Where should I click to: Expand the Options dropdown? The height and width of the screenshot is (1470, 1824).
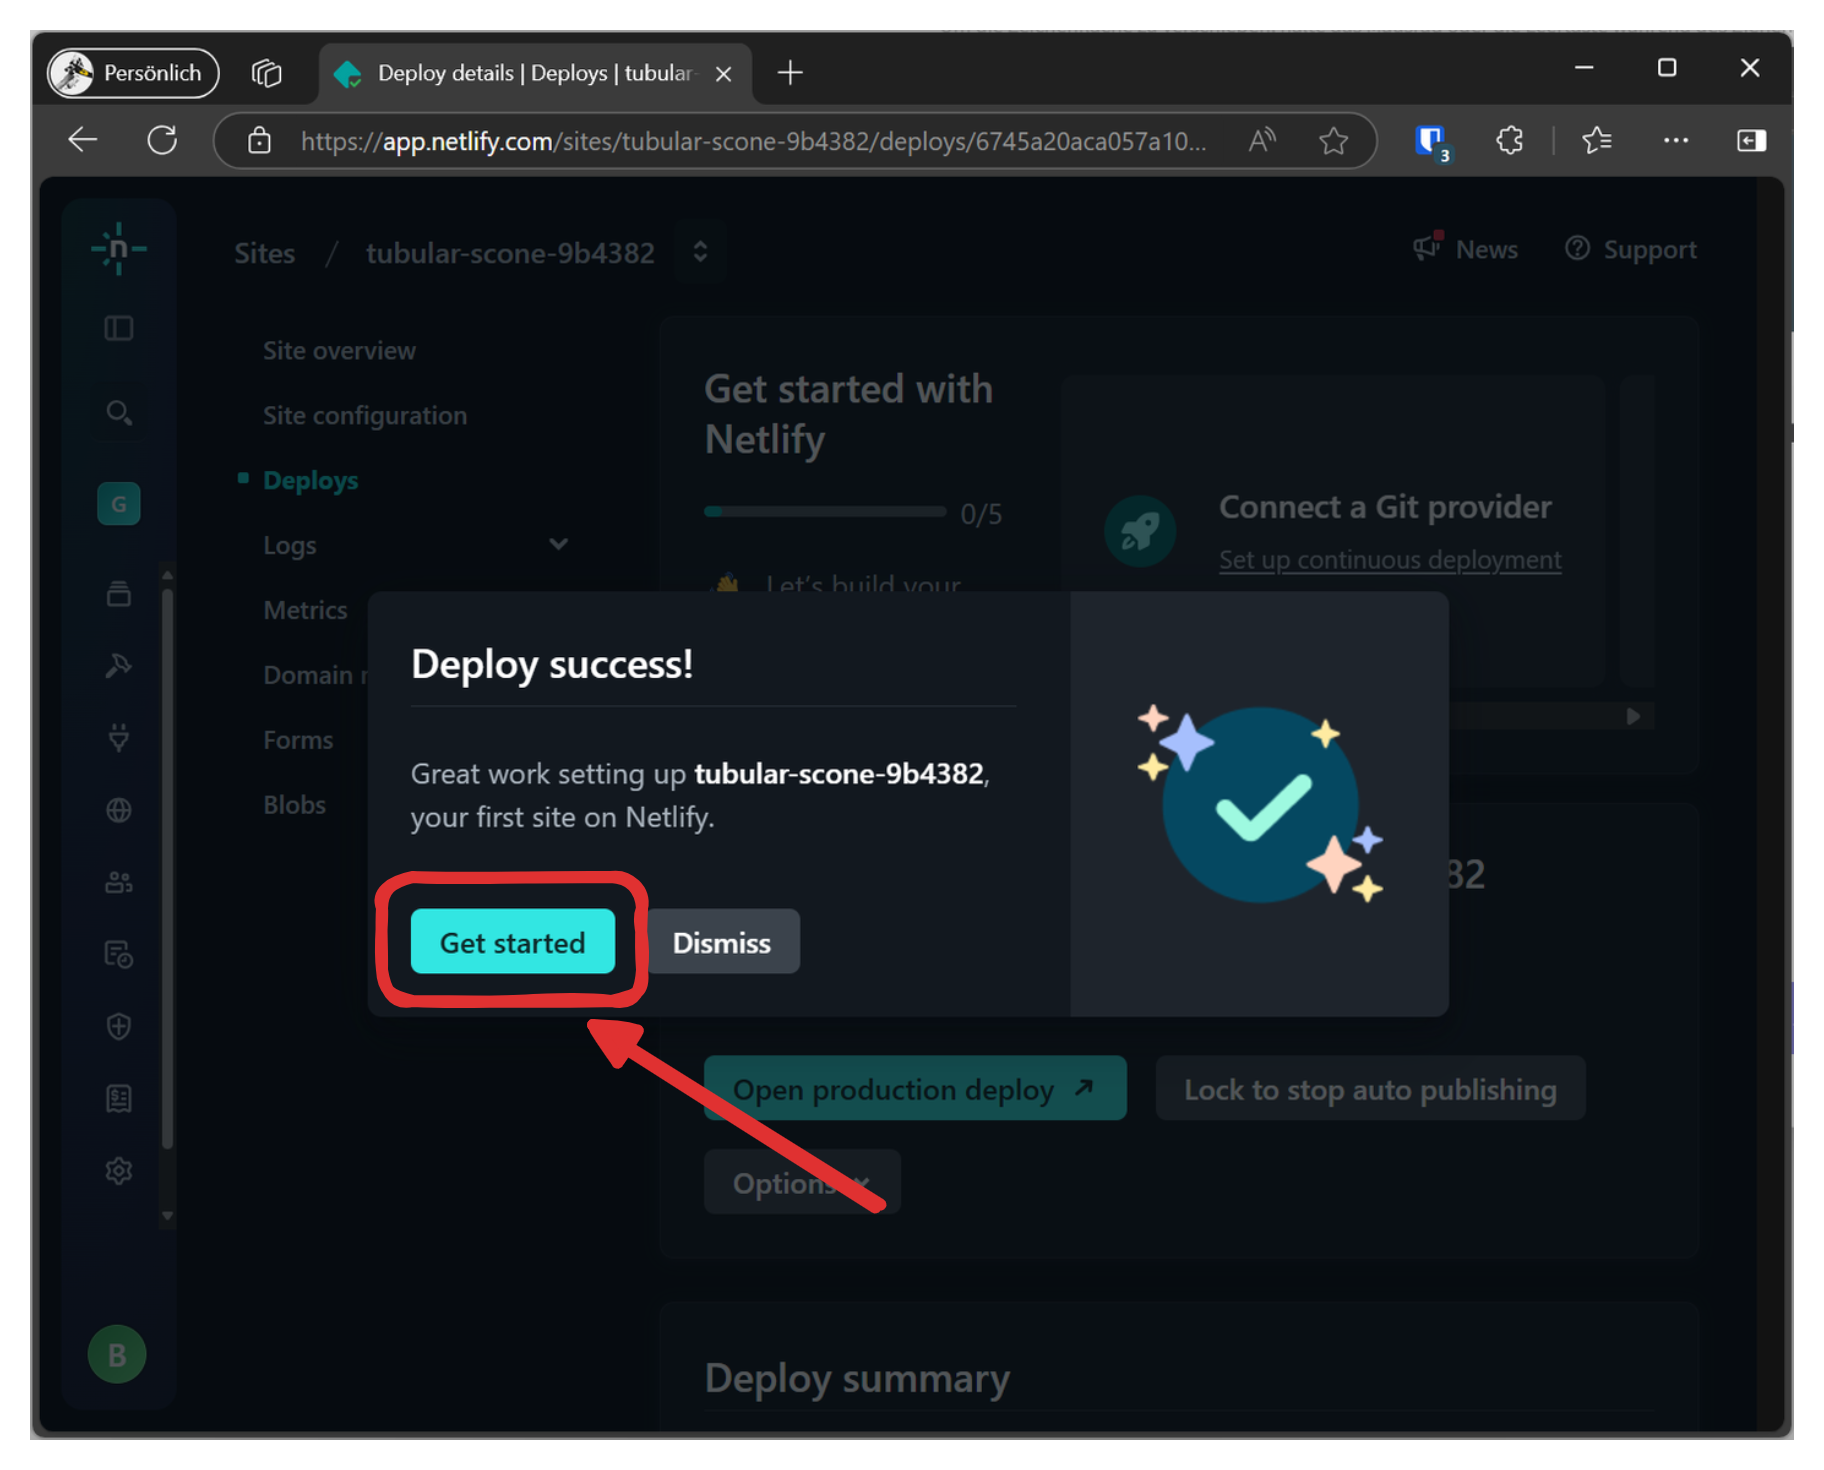[x=802, y=1182]
